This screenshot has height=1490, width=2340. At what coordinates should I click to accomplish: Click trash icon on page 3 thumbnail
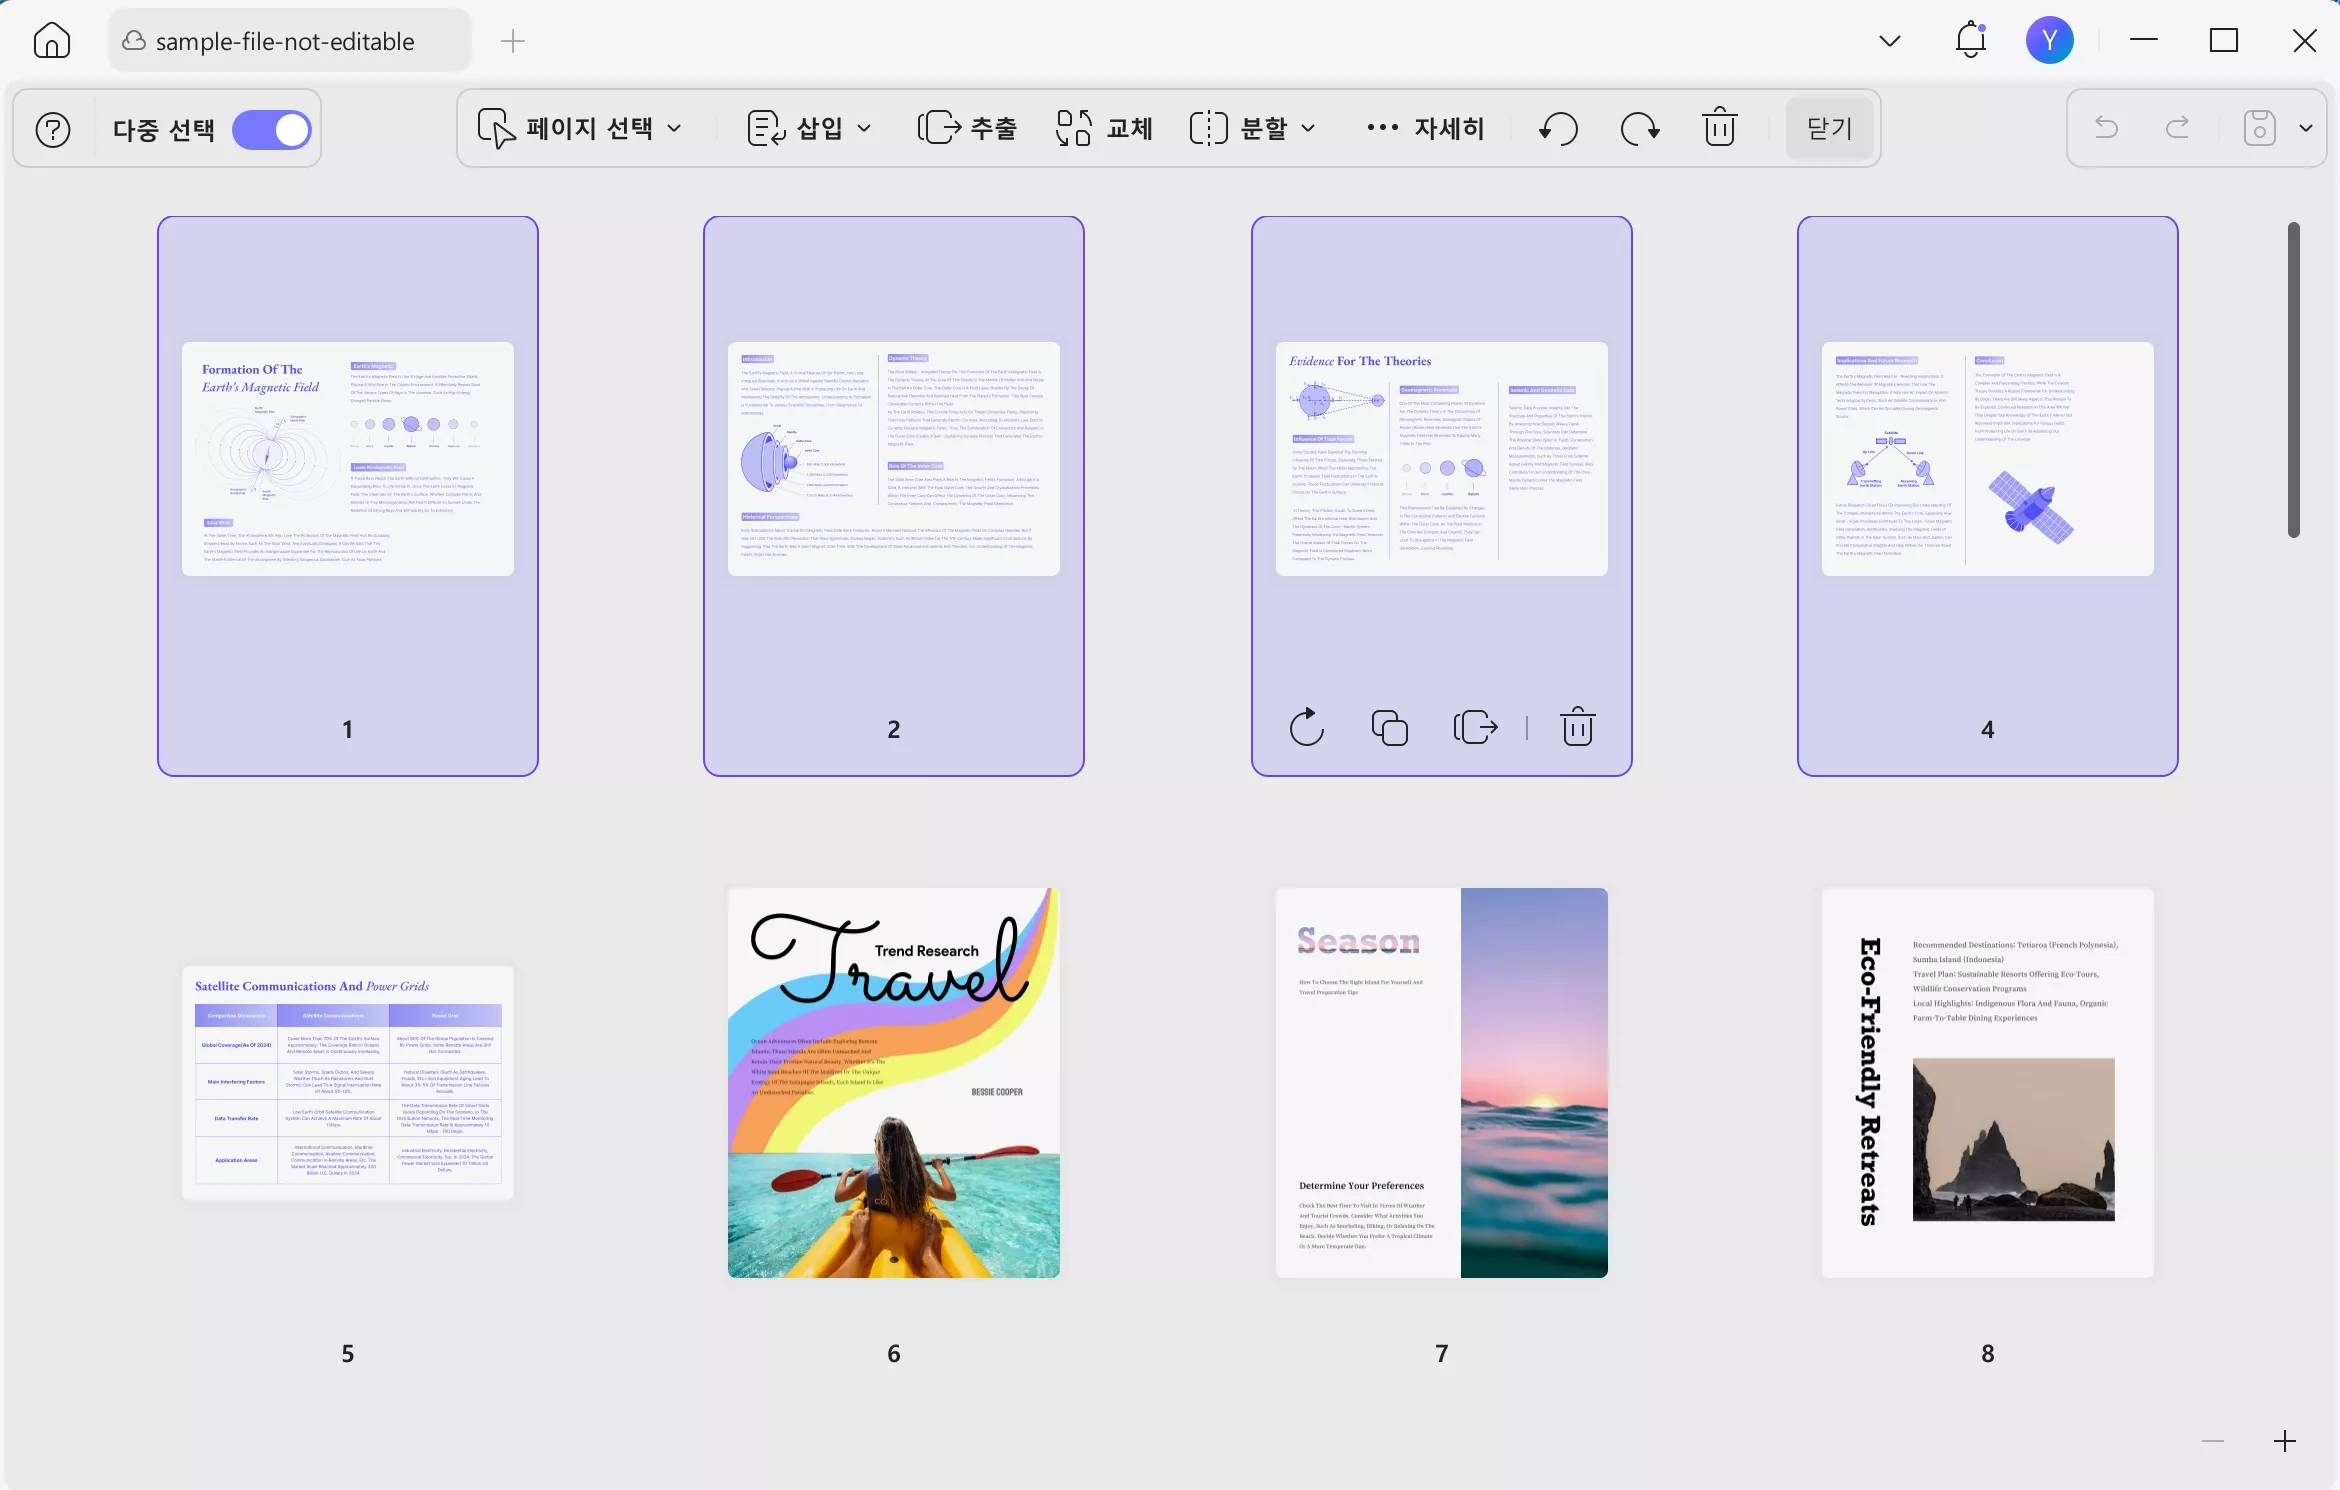coord(1577,727)
